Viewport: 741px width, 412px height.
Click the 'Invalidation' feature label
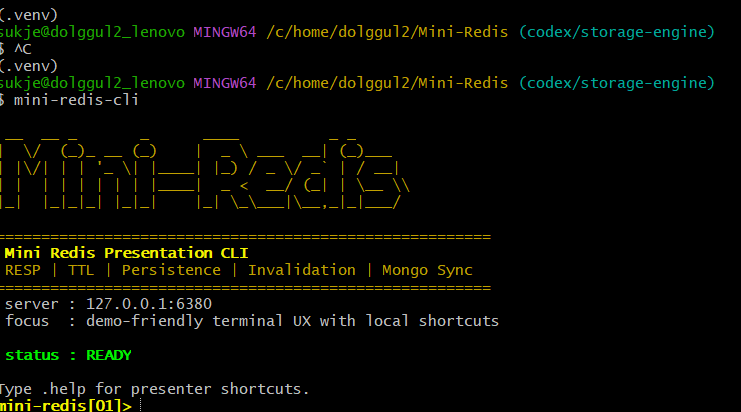[302, 270]
